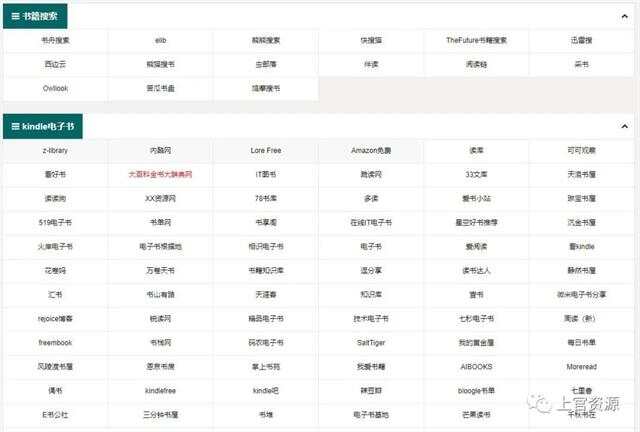Screen dimensions: 640x432
Task: Open the 电子书基地 link
Action: (x=371, y=415)
